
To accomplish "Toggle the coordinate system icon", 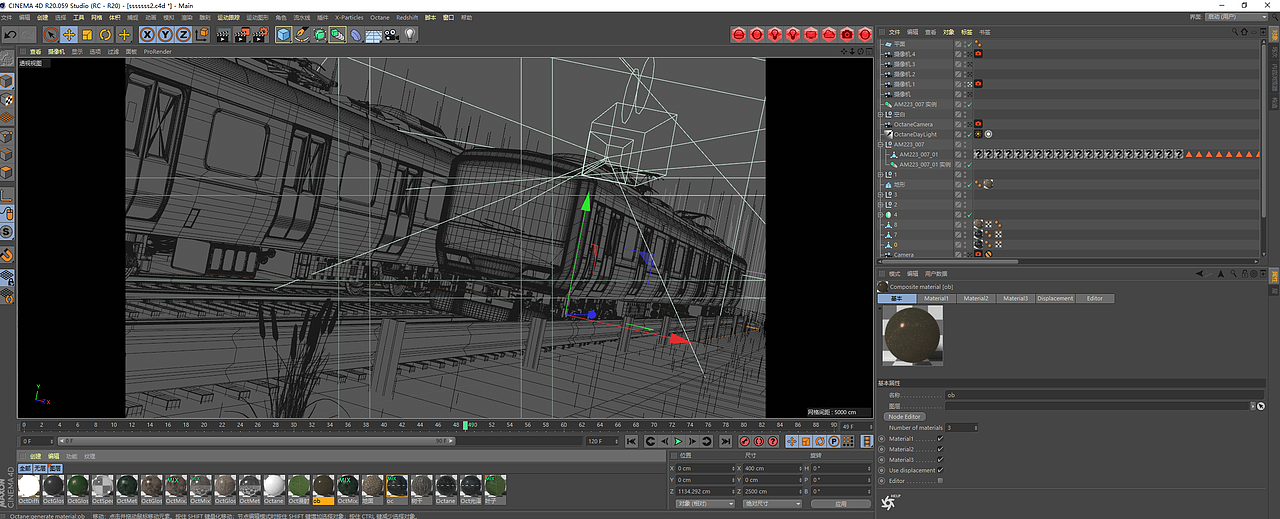I will point(201,34).
